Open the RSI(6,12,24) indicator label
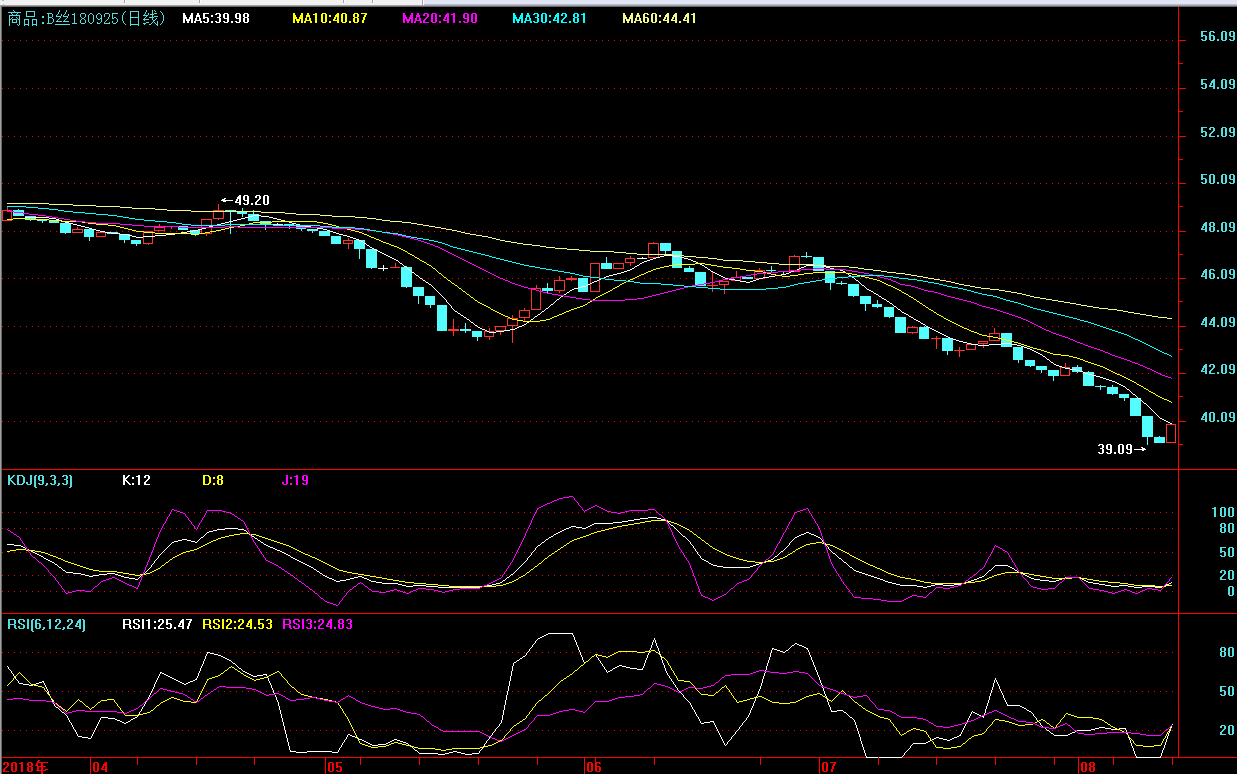1237x774 pixels. 47,625
